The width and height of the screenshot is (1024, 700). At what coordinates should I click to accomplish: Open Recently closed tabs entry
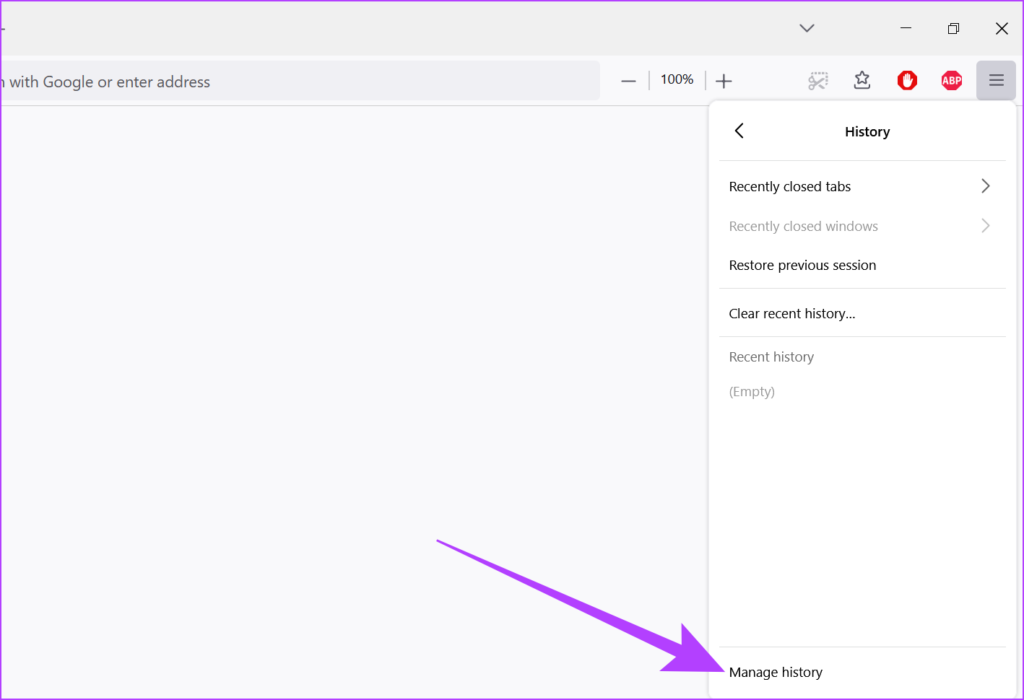tap(790, 186)
